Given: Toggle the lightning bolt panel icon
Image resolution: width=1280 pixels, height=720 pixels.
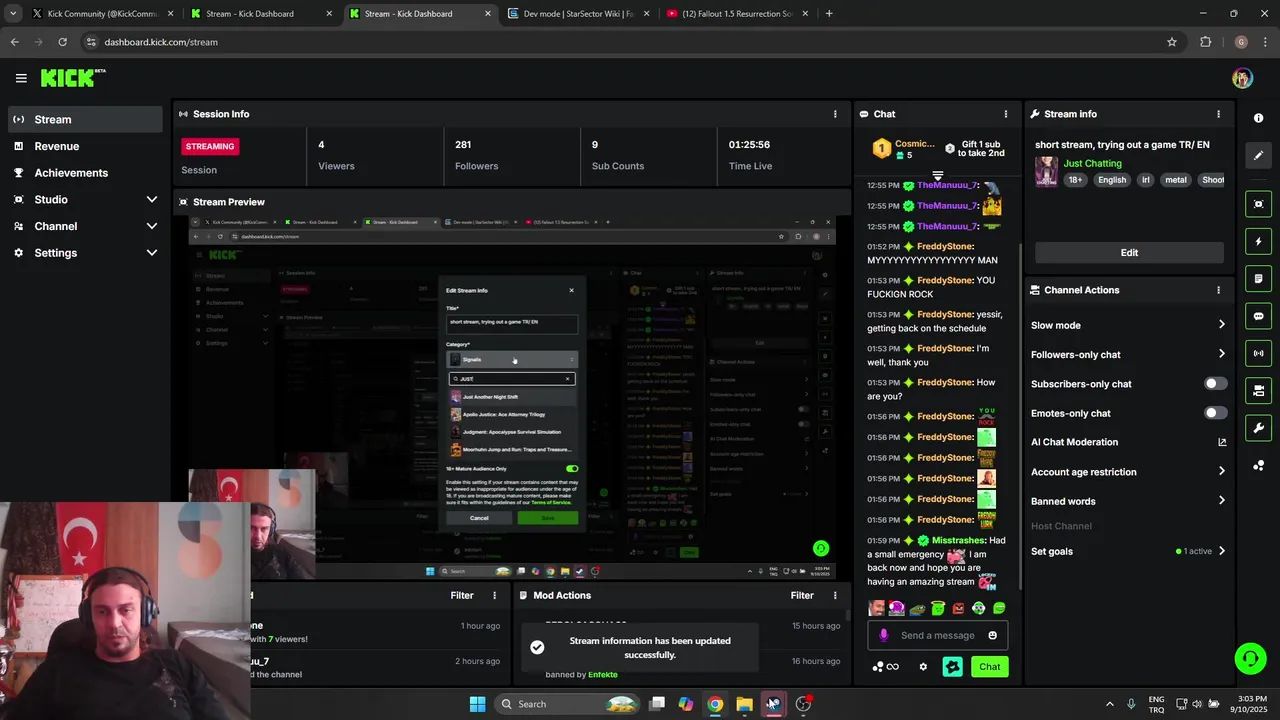Looking at the screenshot, I should coord(1258,241).
